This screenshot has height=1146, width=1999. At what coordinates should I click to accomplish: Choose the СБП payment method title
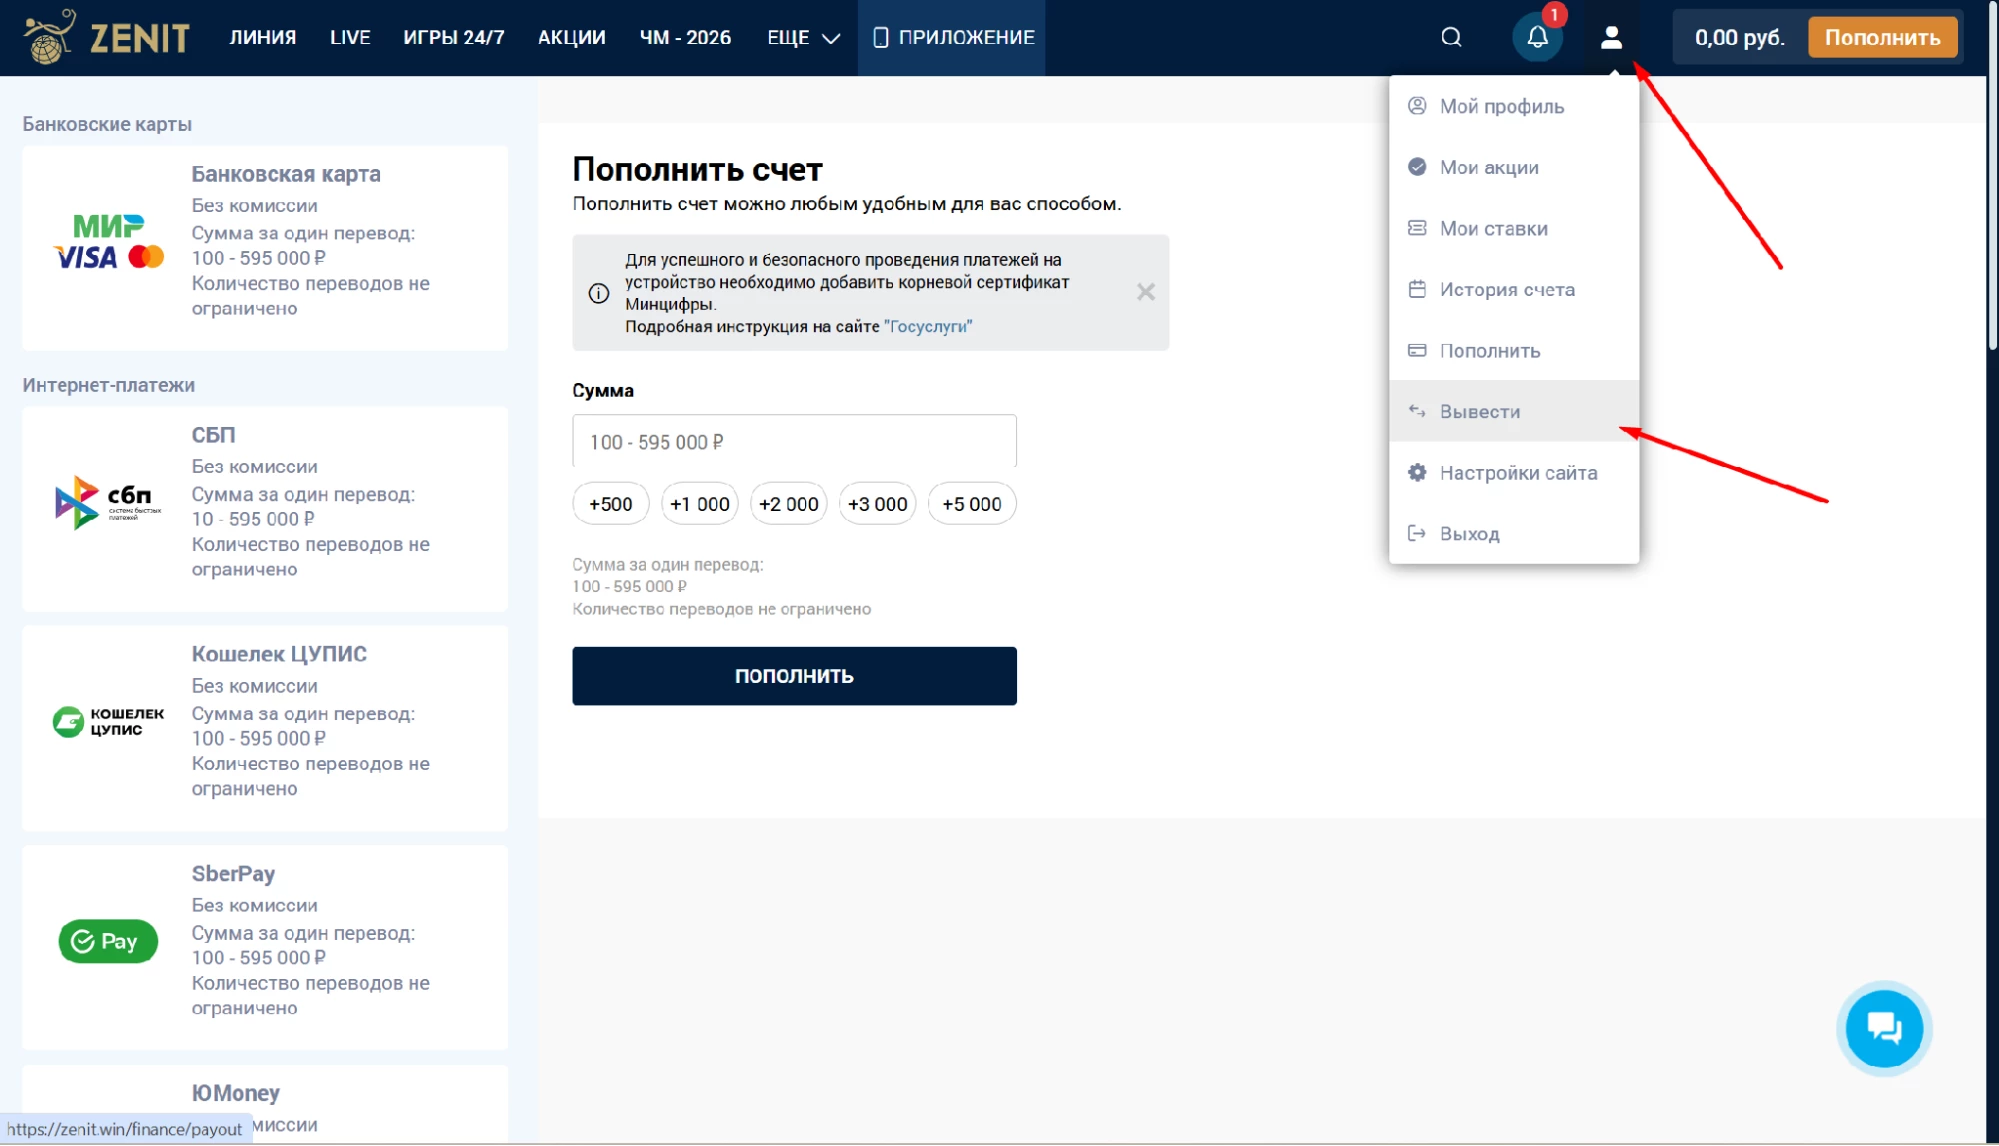(x=213, y=435)
